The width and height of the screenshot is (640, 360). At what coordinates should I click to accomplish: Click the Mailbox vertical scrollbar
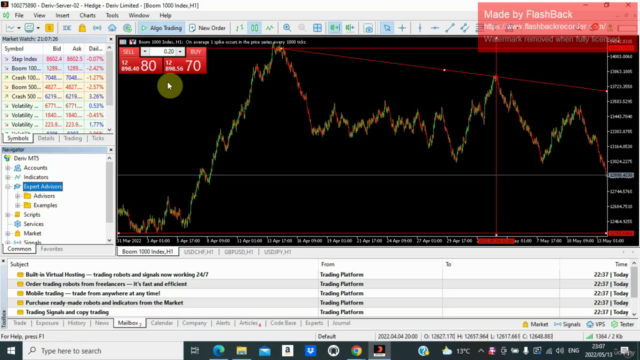click(x=634, y=288)
